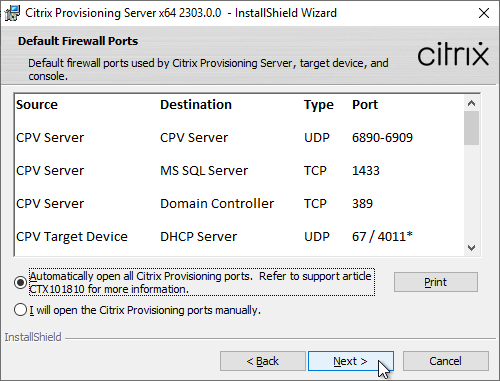Go to the Next step
Screen dimensions: 500x381
(351, 361)
